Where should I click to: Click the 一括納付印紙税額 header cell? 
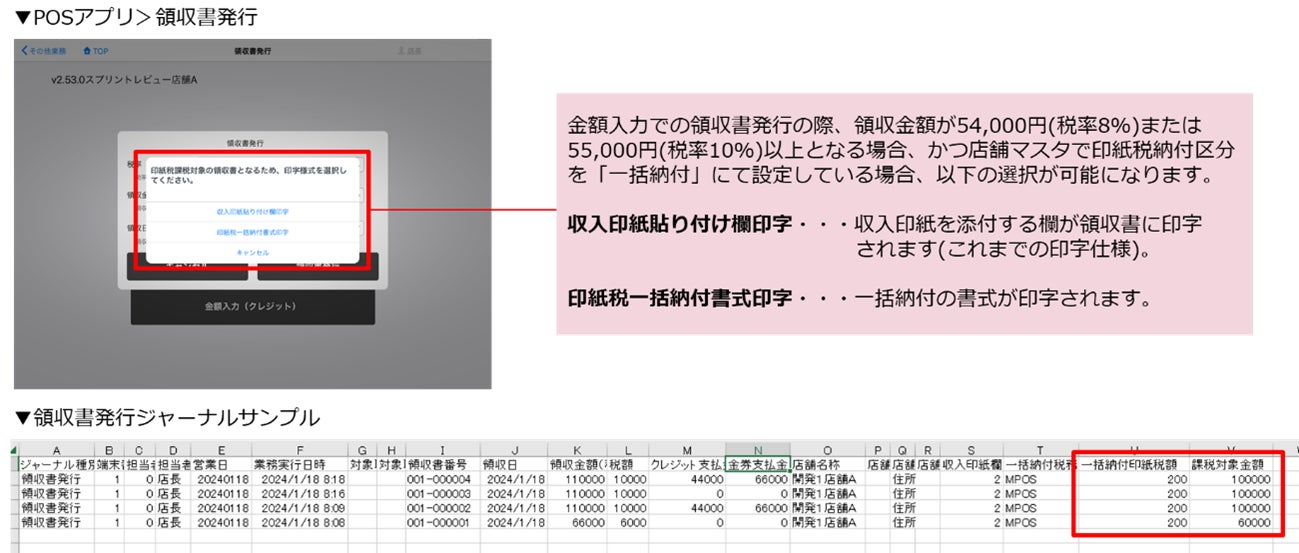(x=1133, y=465)
